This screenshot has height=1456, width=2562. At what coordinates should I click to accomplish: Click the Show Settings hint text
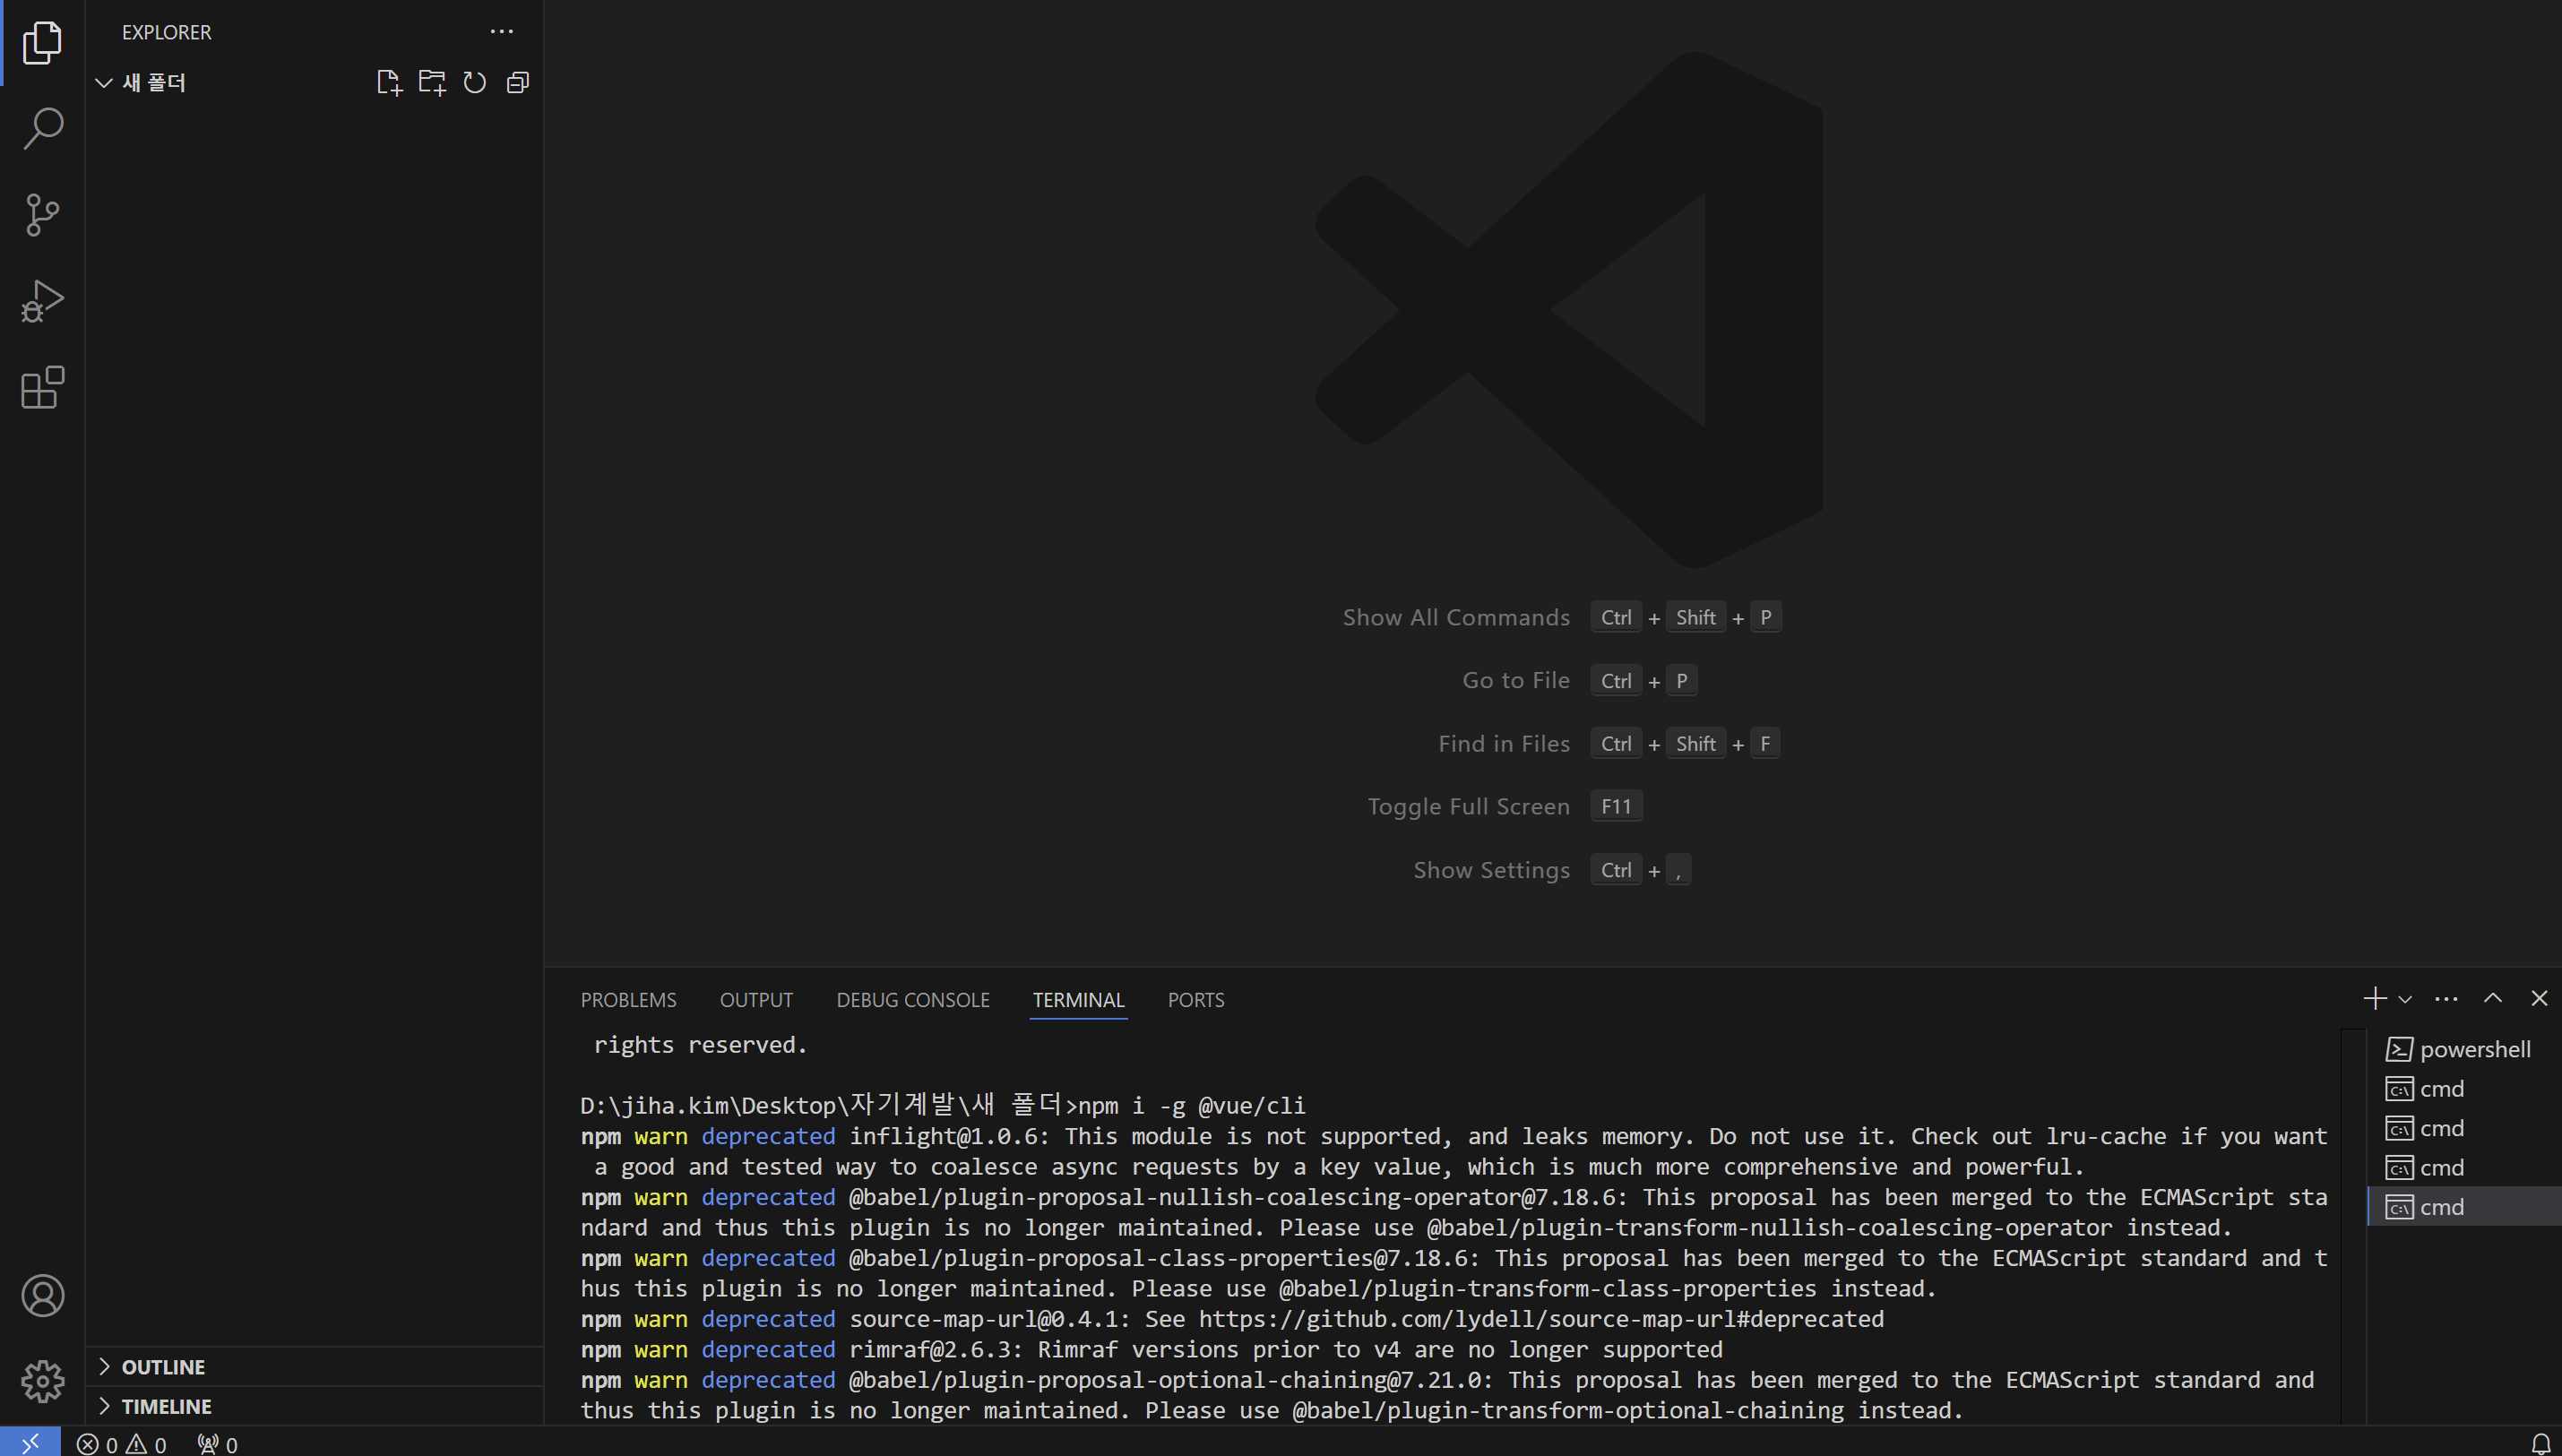pyautogui.click(x=1491, y=870)
